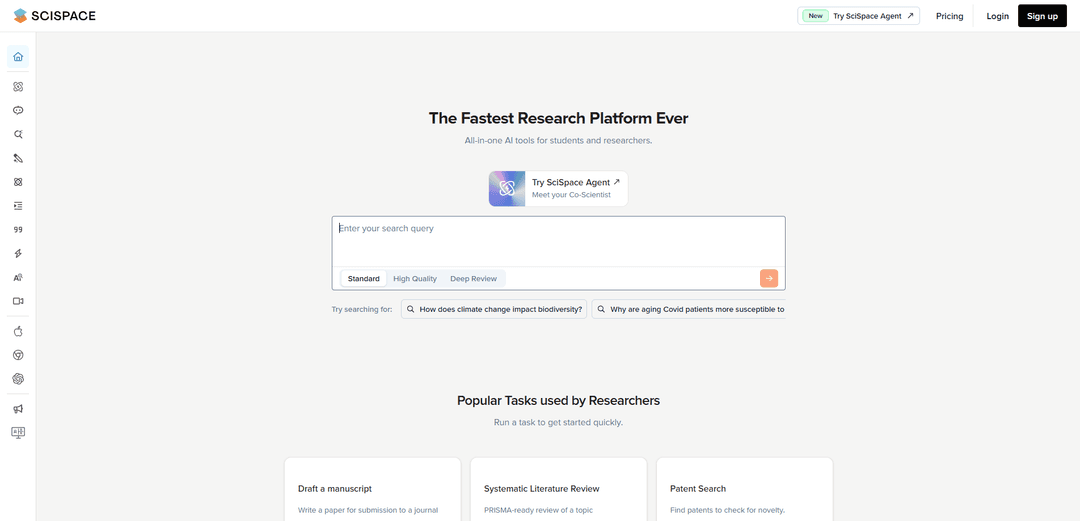The height and width of the screenshot is (521, 1080).
Task: Open 'Try SciSpace Agent' card under the headline
Action: (x=559, y=189)
